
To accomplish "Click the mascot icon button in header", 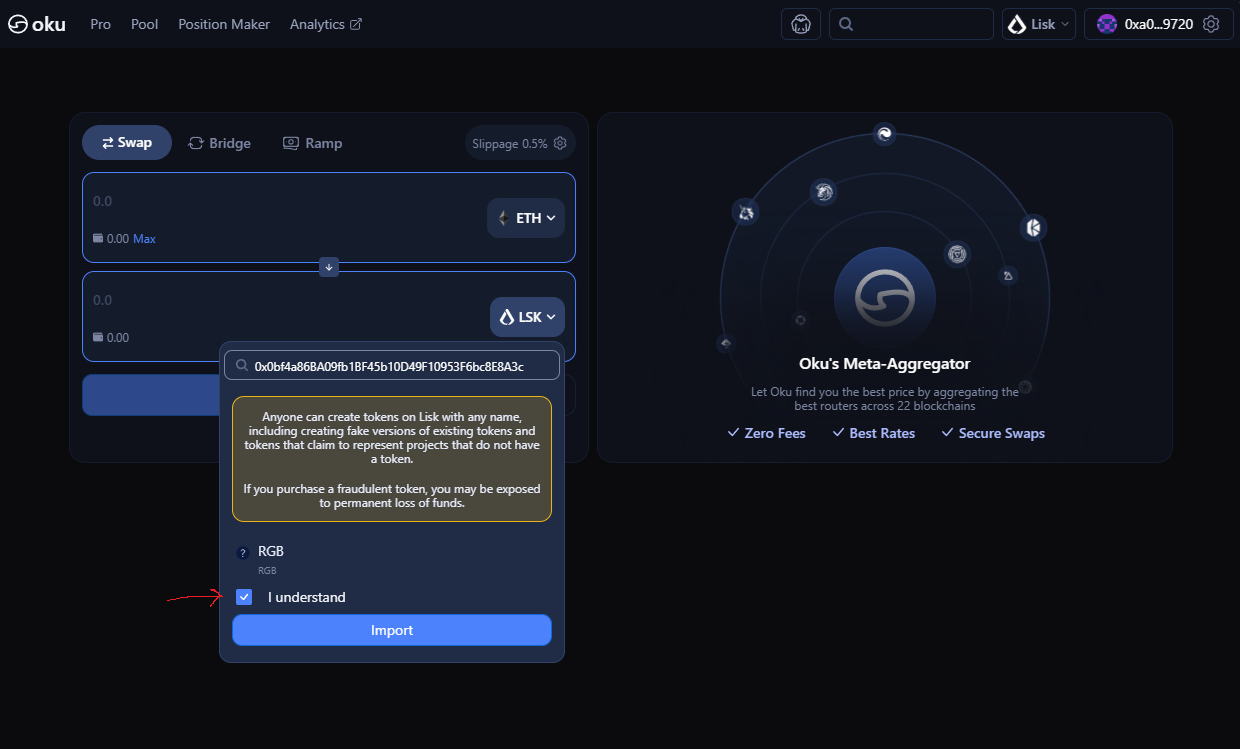I will coord(801,24).
